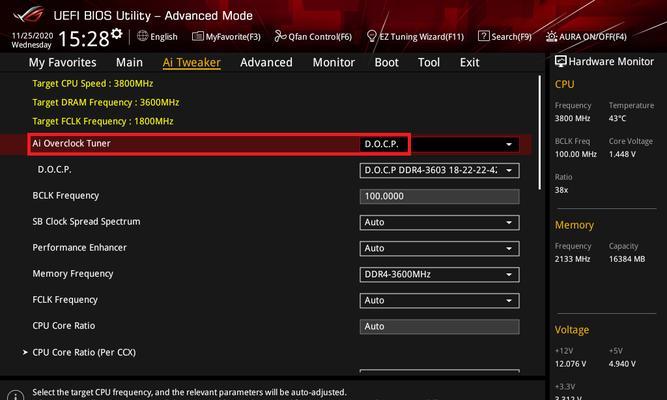
Task: Click Target FCLK Frequency : 1800MHz text
Action: pos(103,121)
